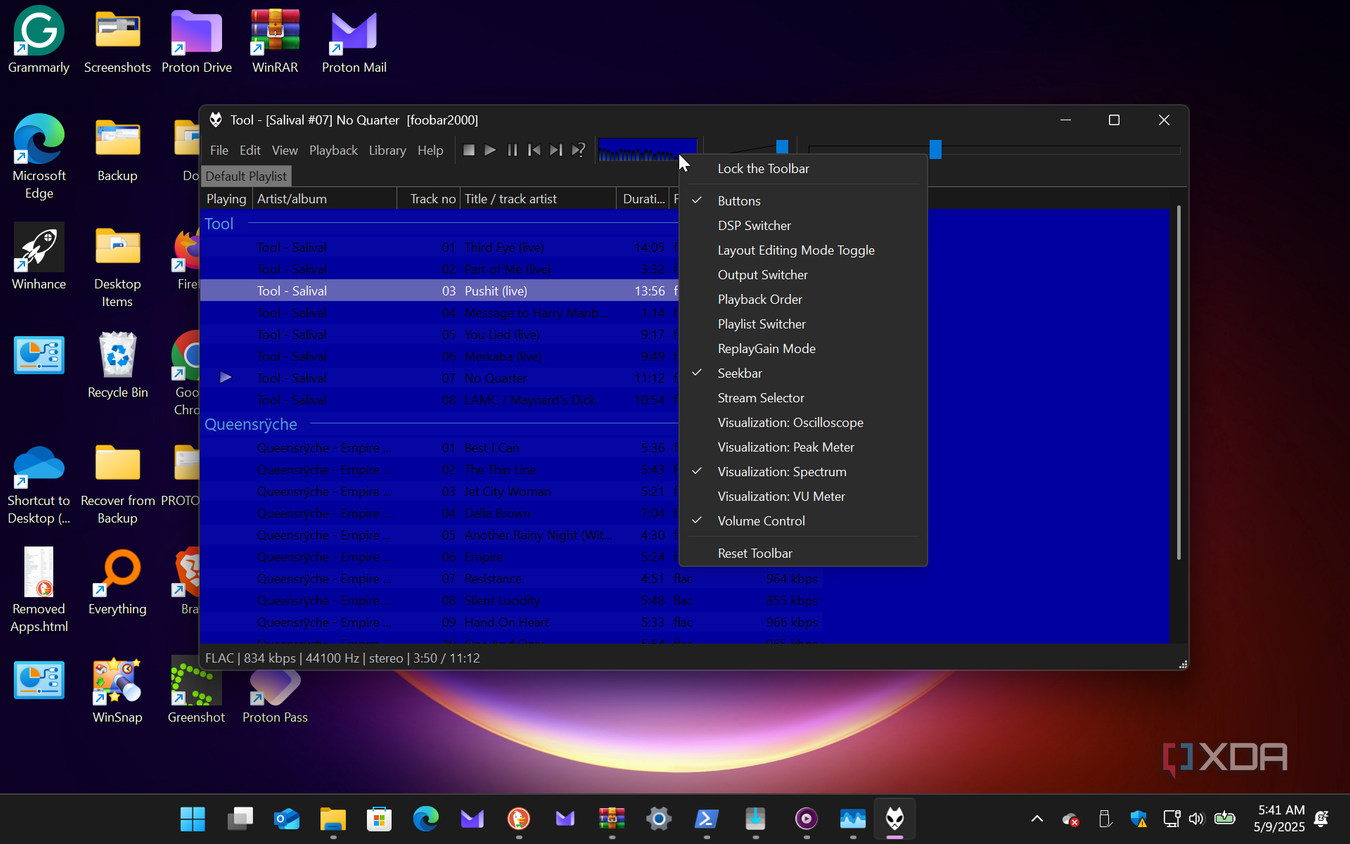Image resolution: width=1350 pixels, height=844 pixels.
Task: Uncheck Buttons in the toolbar menu
Action: point(803,201)
